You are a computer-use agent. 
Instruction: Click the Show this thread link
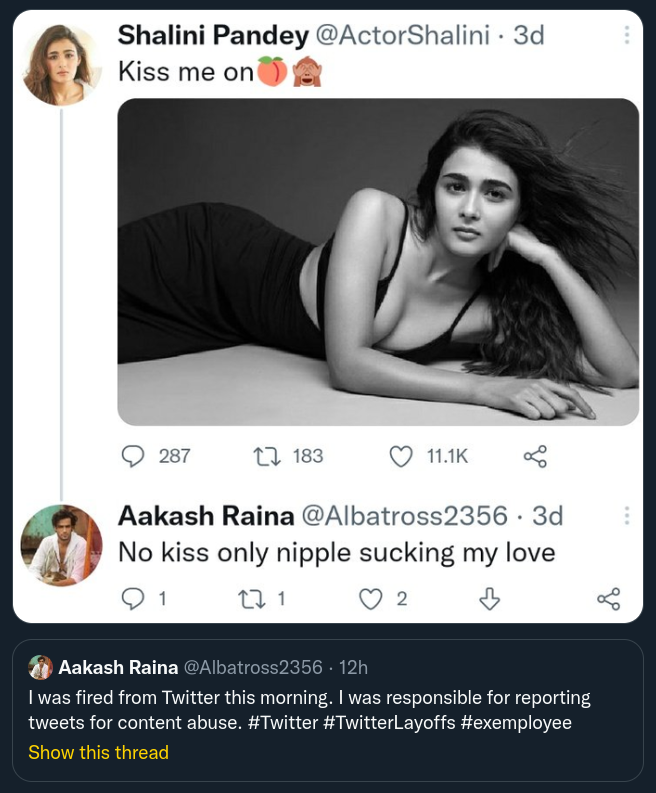[98, 752]
